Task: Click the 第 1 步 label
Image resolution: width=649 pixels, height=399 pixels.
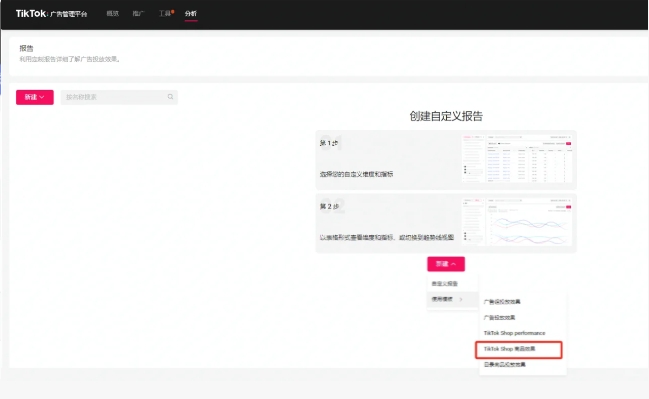Action: pos(329,143)
